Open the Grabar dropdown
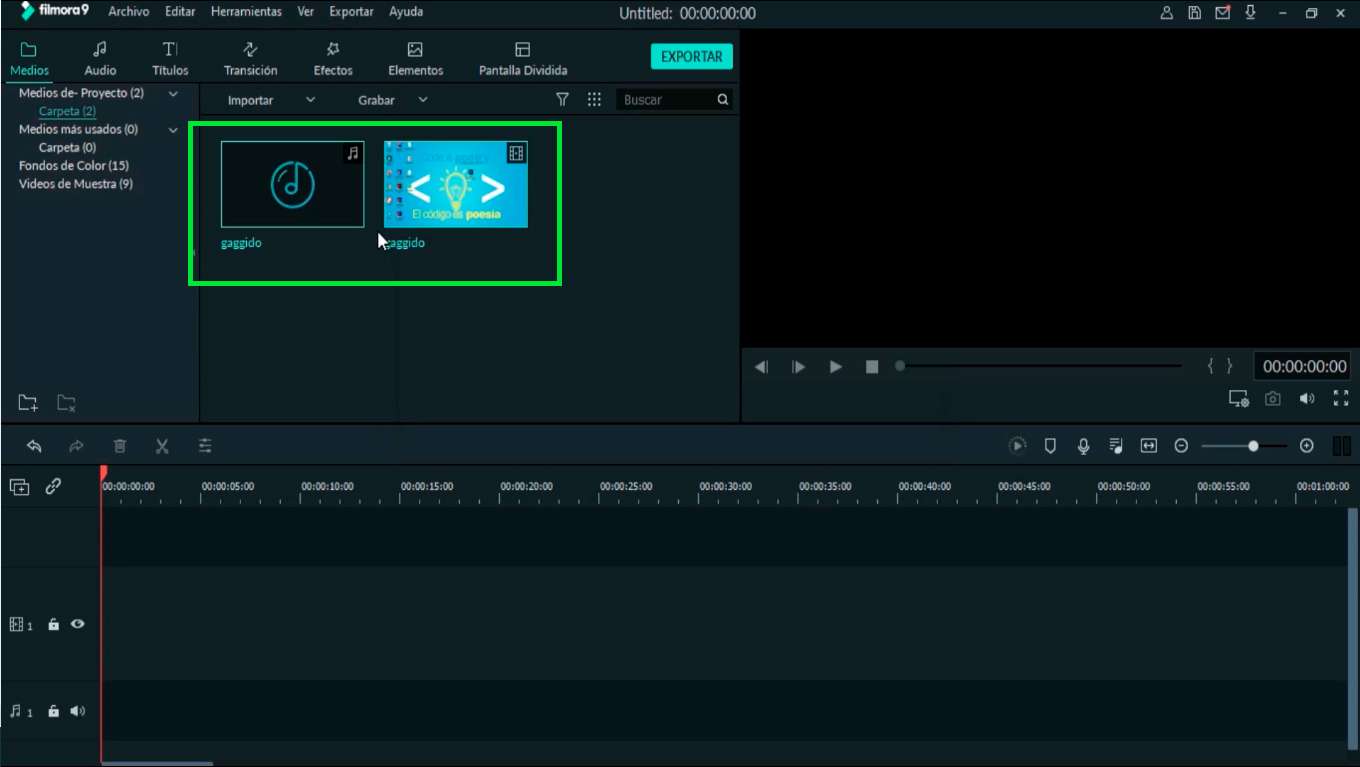This screenshot has height=767, width=1360. (x=393, y=100)
